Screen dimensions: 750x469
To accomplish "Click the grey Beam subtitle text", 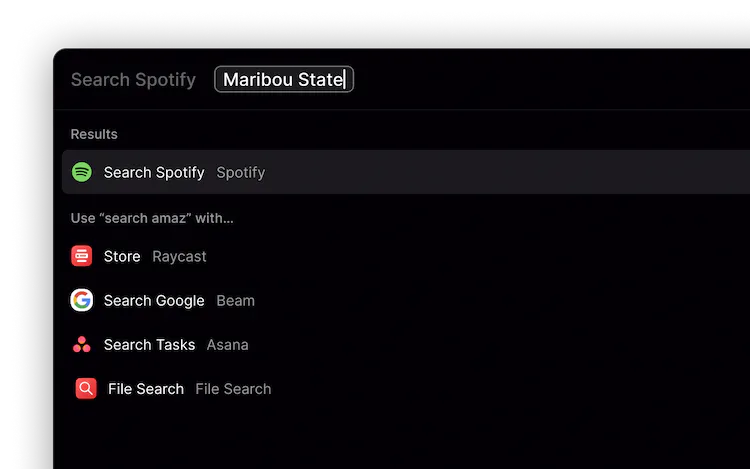I will click(x=235, y=300).
